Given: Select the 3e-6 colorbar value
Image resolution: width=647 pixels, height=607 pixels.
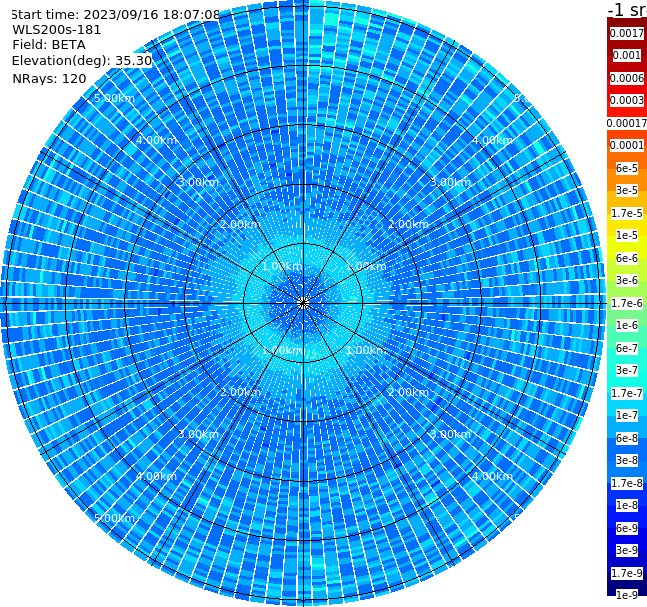Looking at the screenshot, I should point(627,280).
